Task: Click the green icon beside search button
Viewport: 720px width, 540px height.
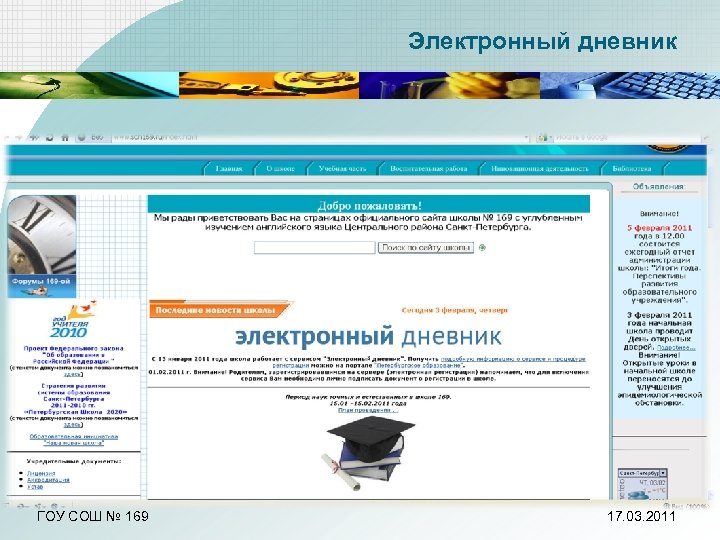Action: click(x=482, y=248)
